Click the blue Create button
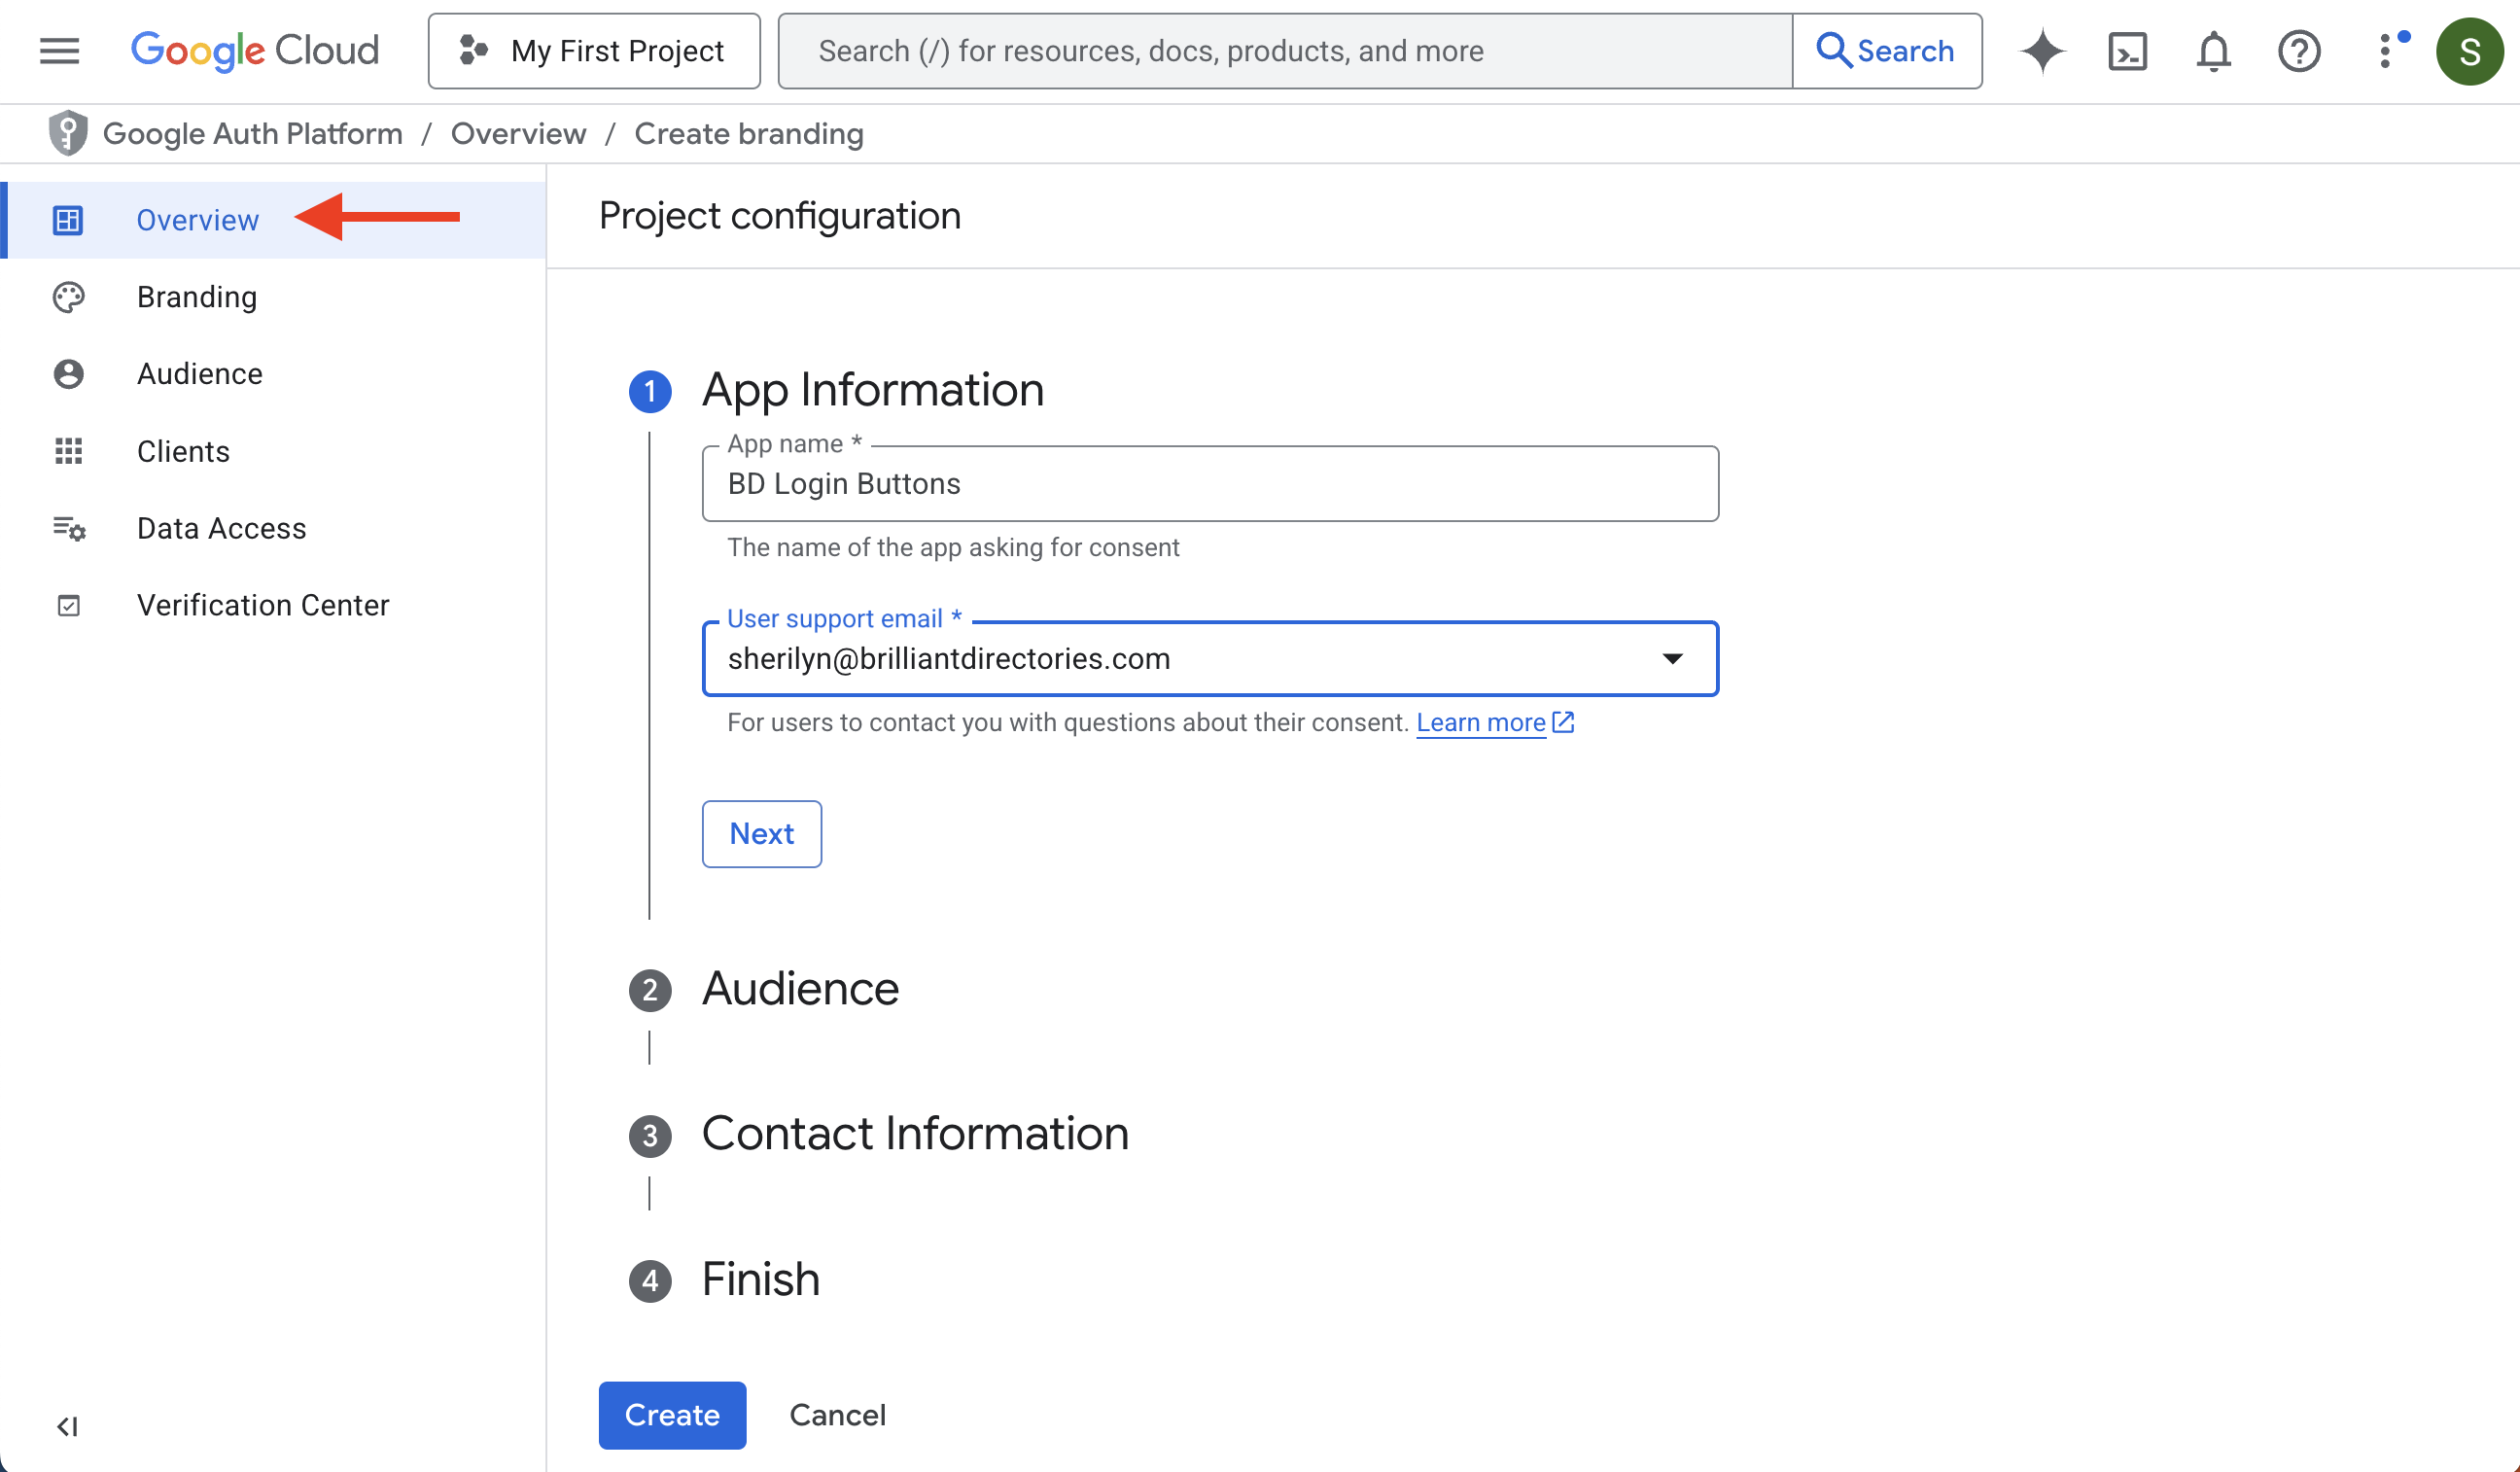The width and height of the screenshot is (2520, 1472). (672, 1414)
